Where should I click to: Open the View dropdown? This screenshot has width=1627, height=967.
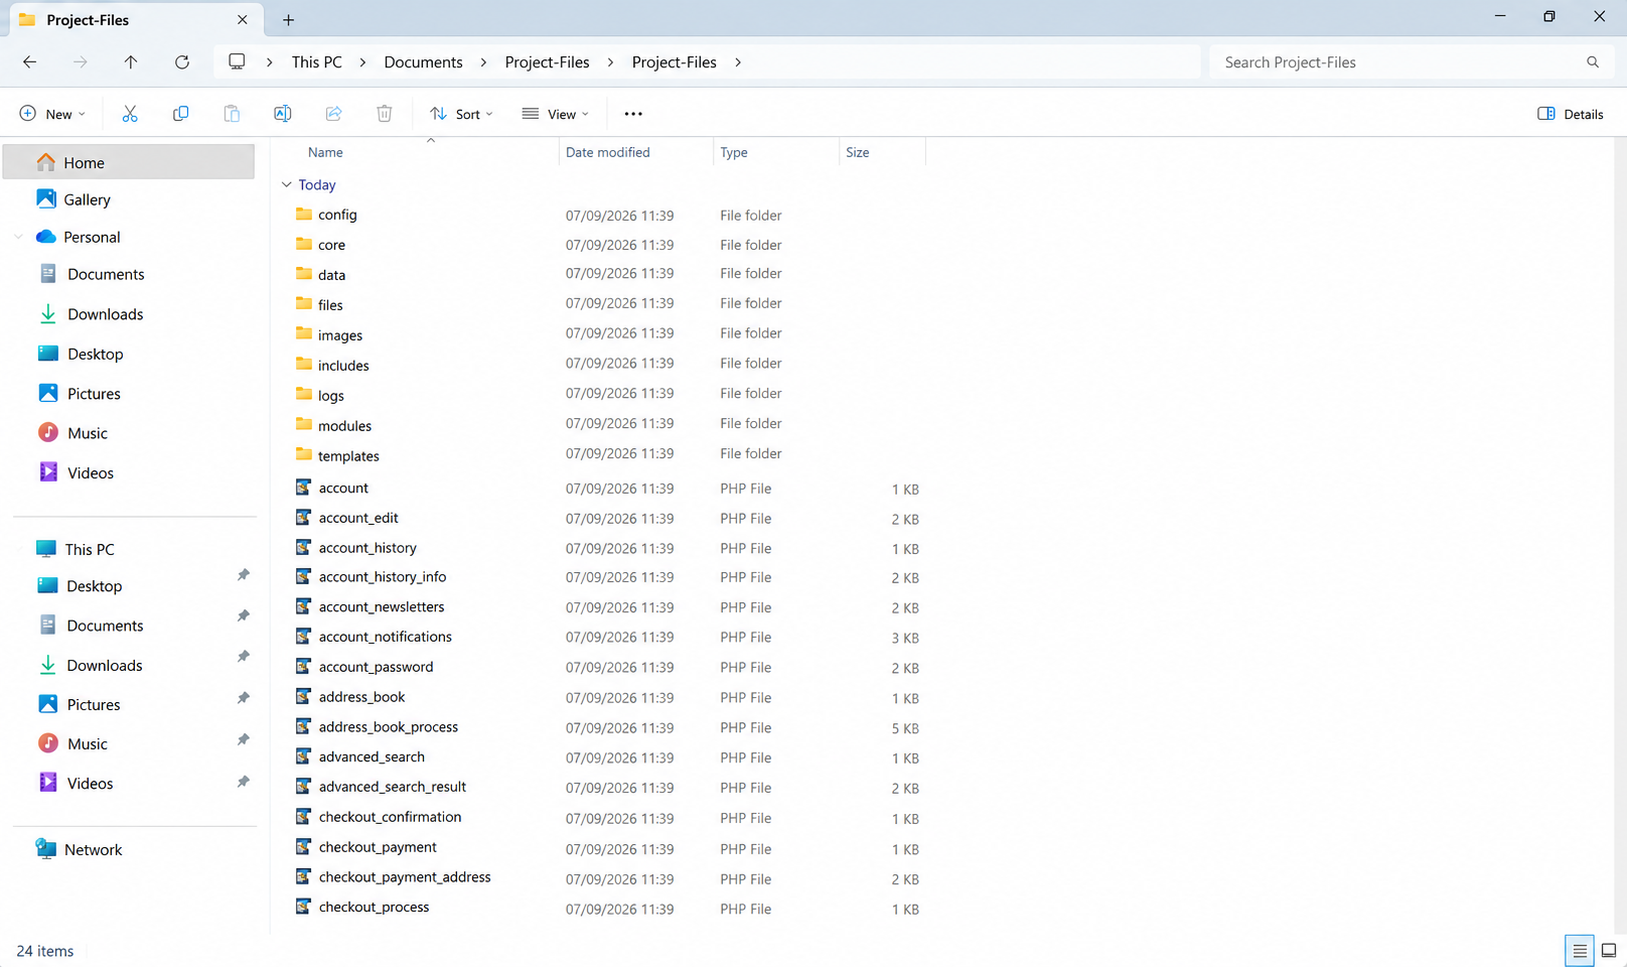pos(555,114)
